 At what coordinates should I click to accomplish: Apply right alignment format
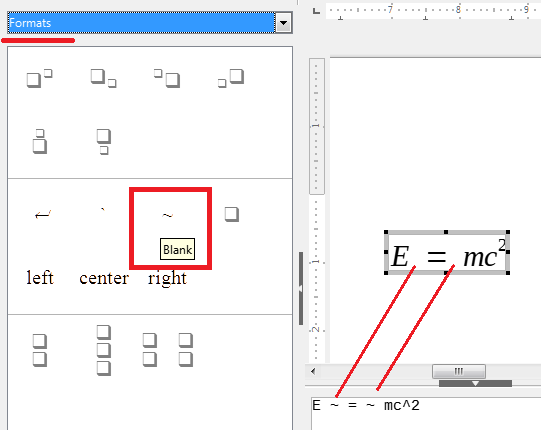(167, 278)
